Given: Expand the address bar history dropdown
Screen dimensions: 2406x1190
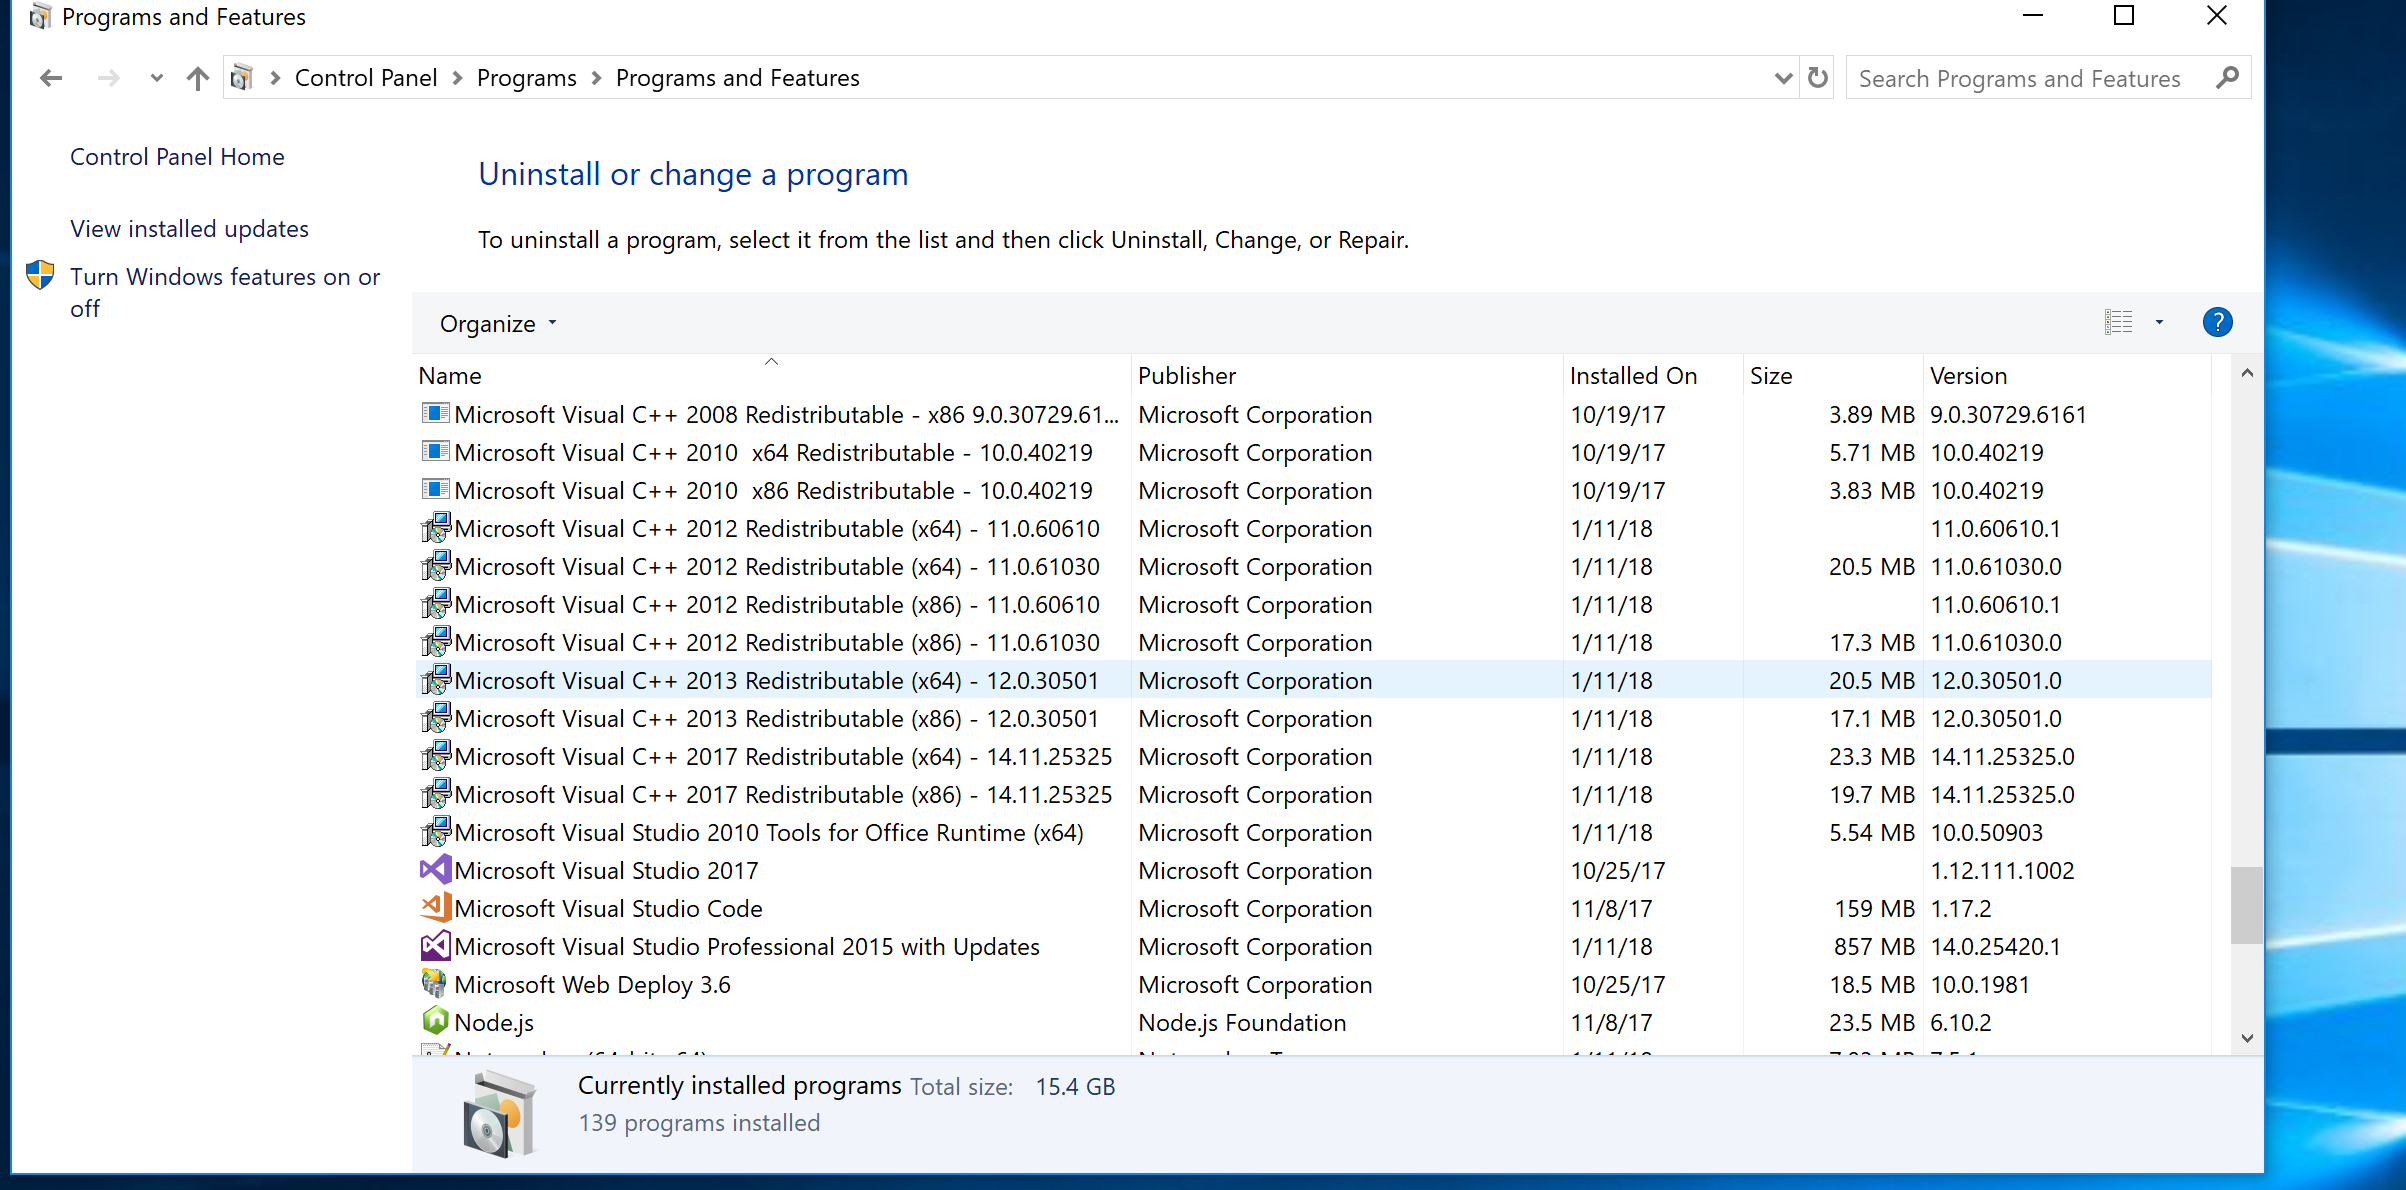Looking at the screenshot, I should tap(1782, 78).
